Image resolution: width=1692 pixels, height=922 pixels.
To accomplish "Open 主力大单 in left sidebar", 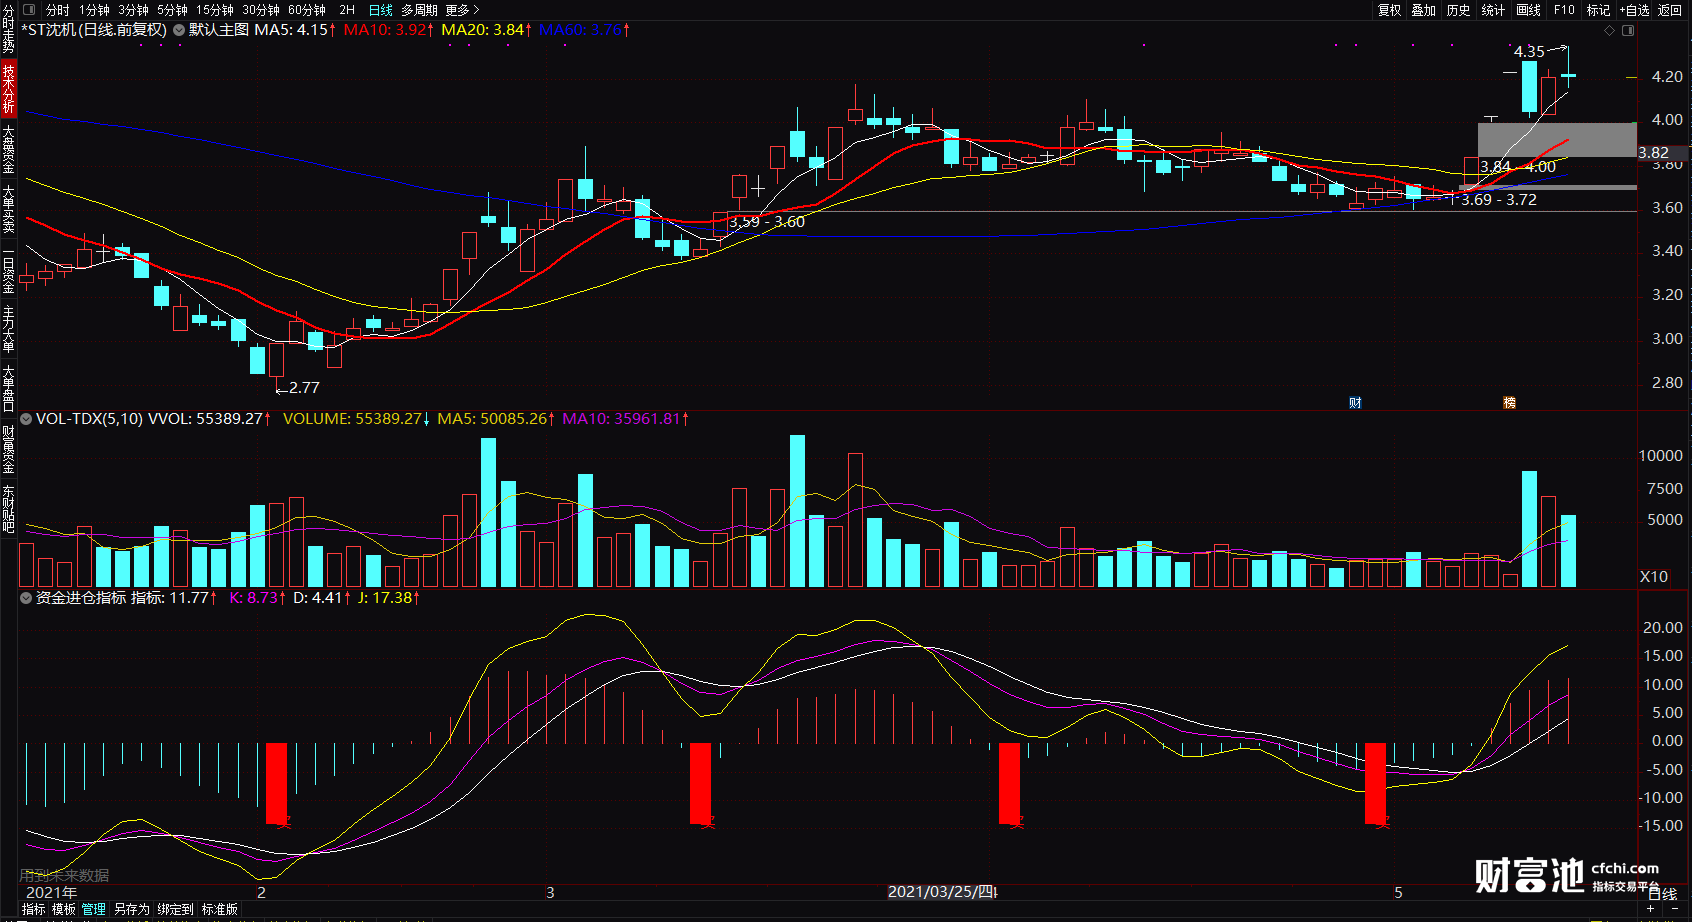I will (8, 329).
